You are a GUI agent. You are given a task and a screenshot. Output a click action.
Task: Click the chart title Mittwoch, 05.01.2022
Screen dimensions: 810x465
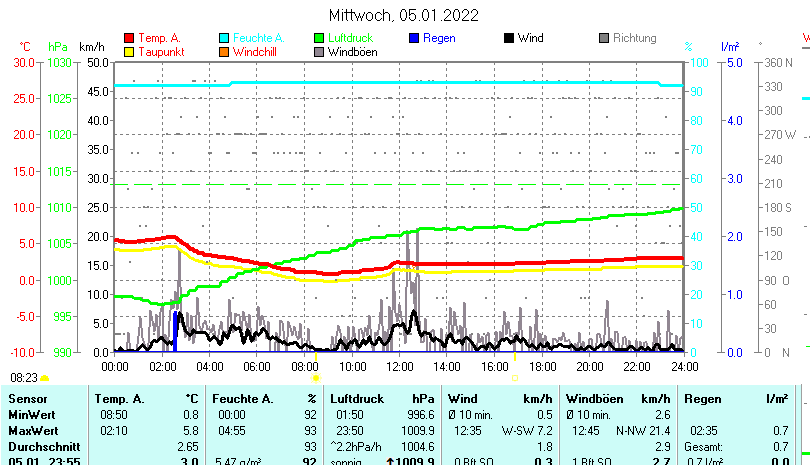click(404, 15)
